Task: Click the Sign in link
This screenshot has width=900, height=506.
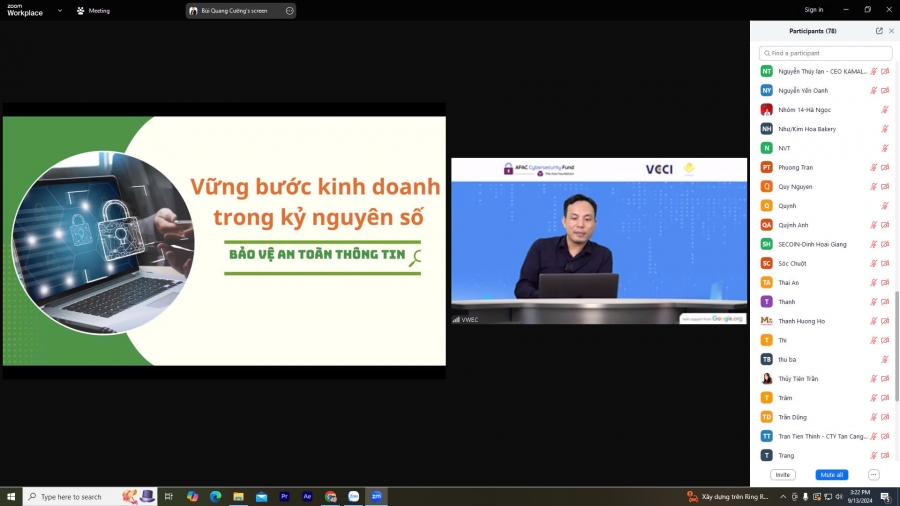Action: (x=814, y=10)
